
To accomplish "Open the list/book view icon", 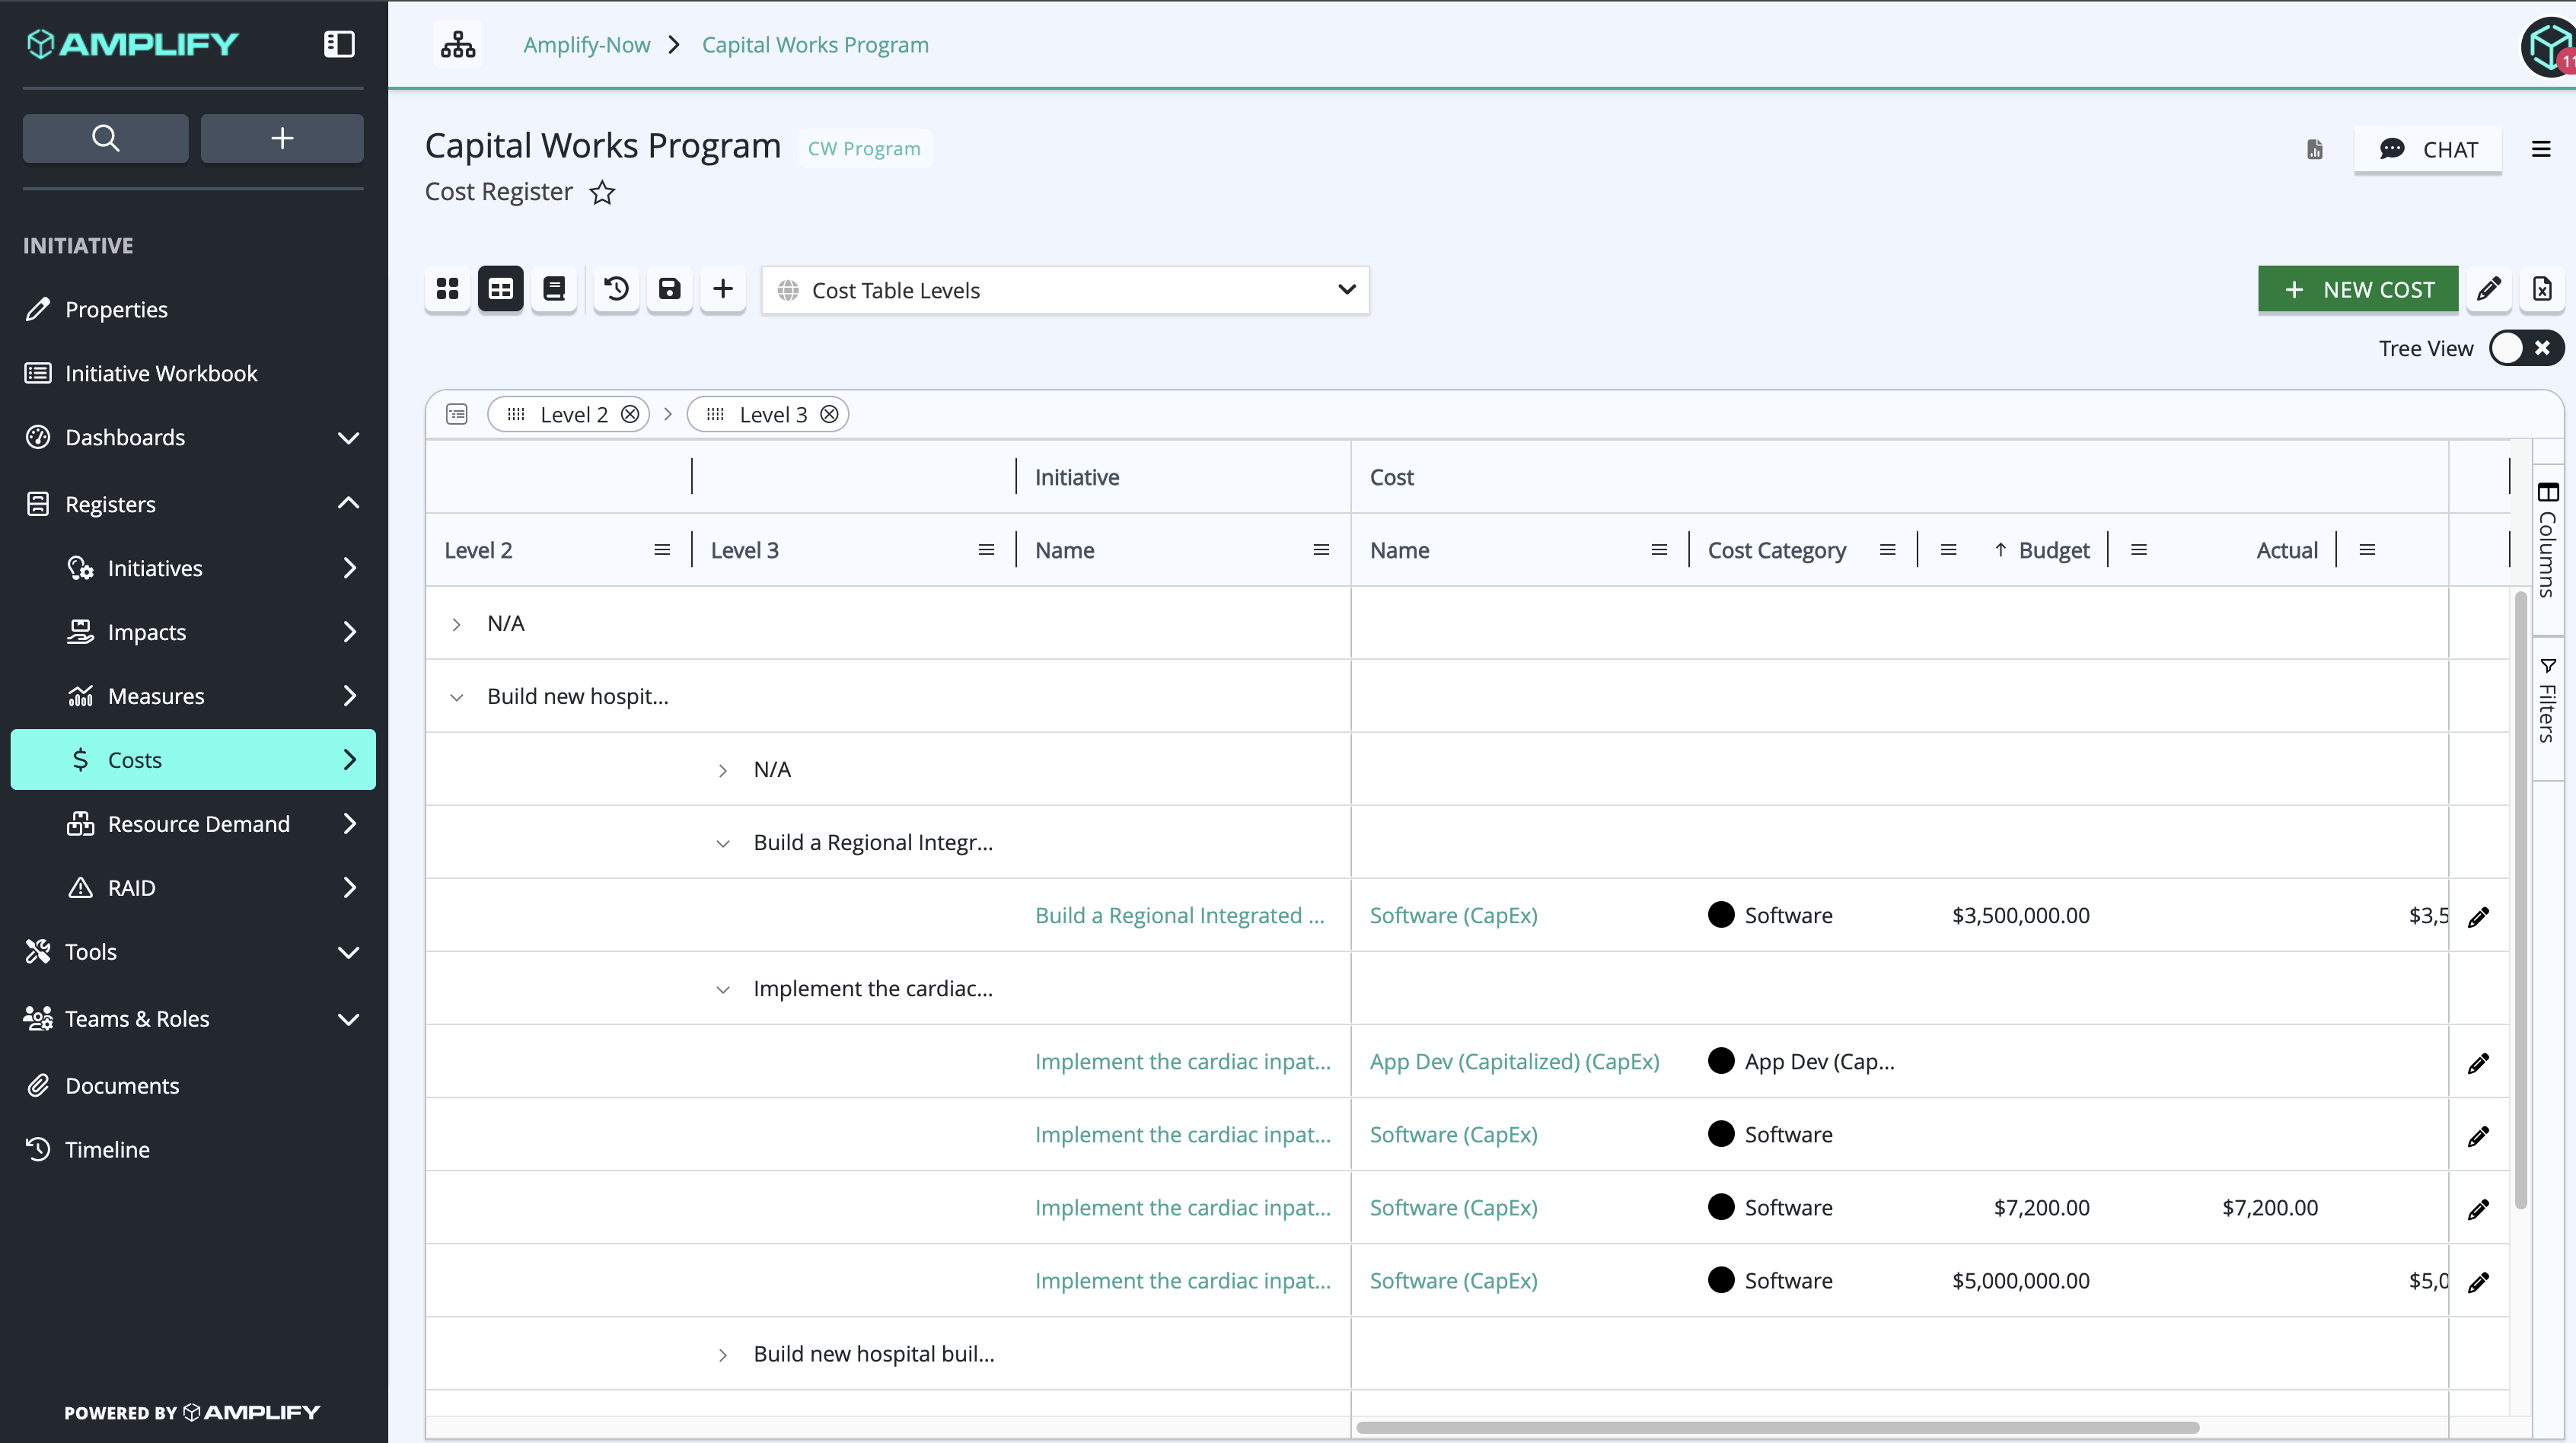I will (x=554, y=290).
